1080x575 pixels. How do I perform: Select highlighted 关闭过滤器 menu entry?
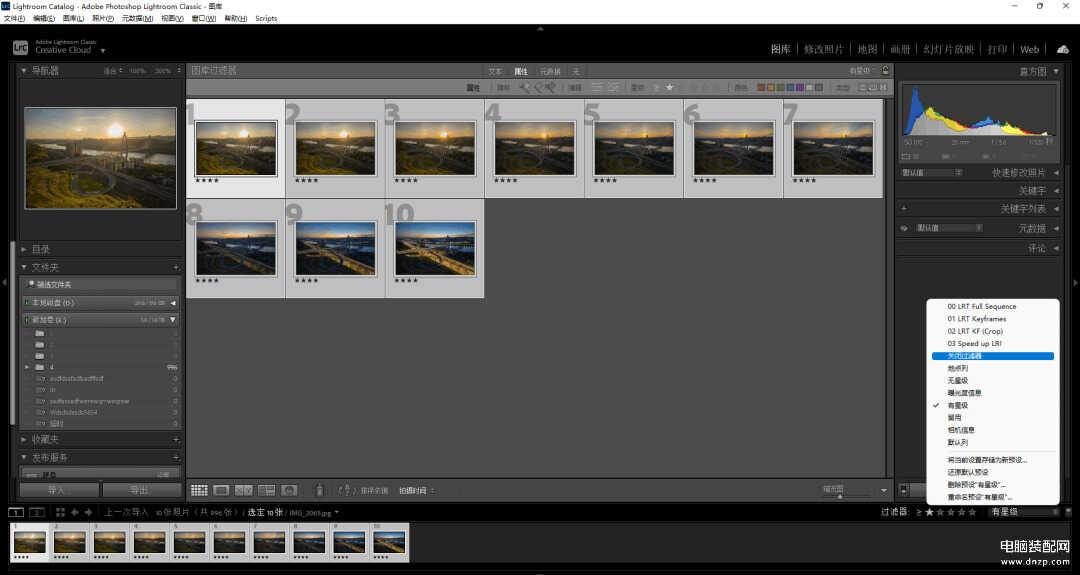pos(993,356)
